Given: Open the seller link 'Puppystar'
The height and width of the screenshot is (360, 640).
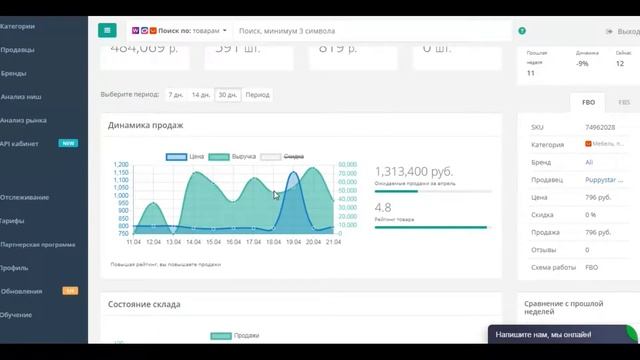Looking at the screenshot, I should tap(604, 180).
